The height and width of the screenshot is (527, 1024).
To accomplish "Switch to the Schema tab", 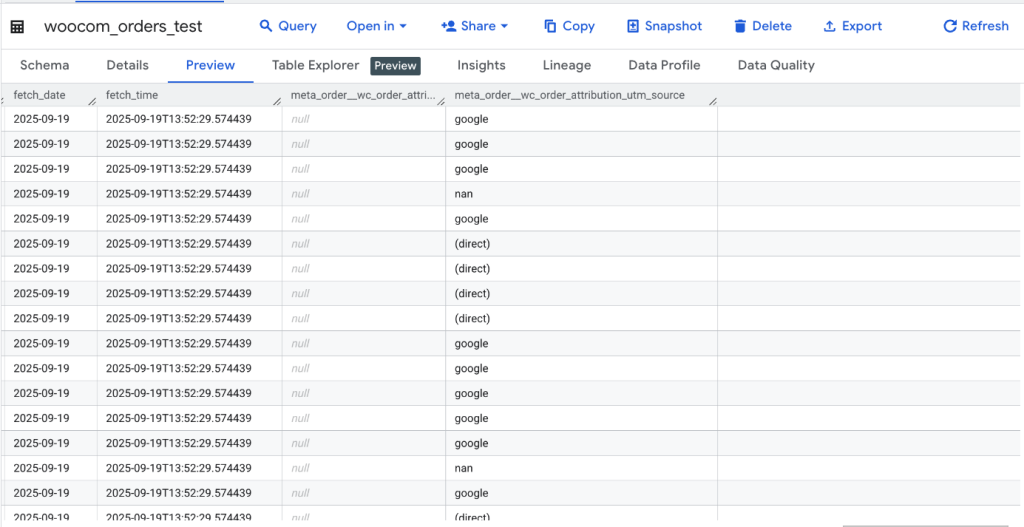I will [44, 65].
